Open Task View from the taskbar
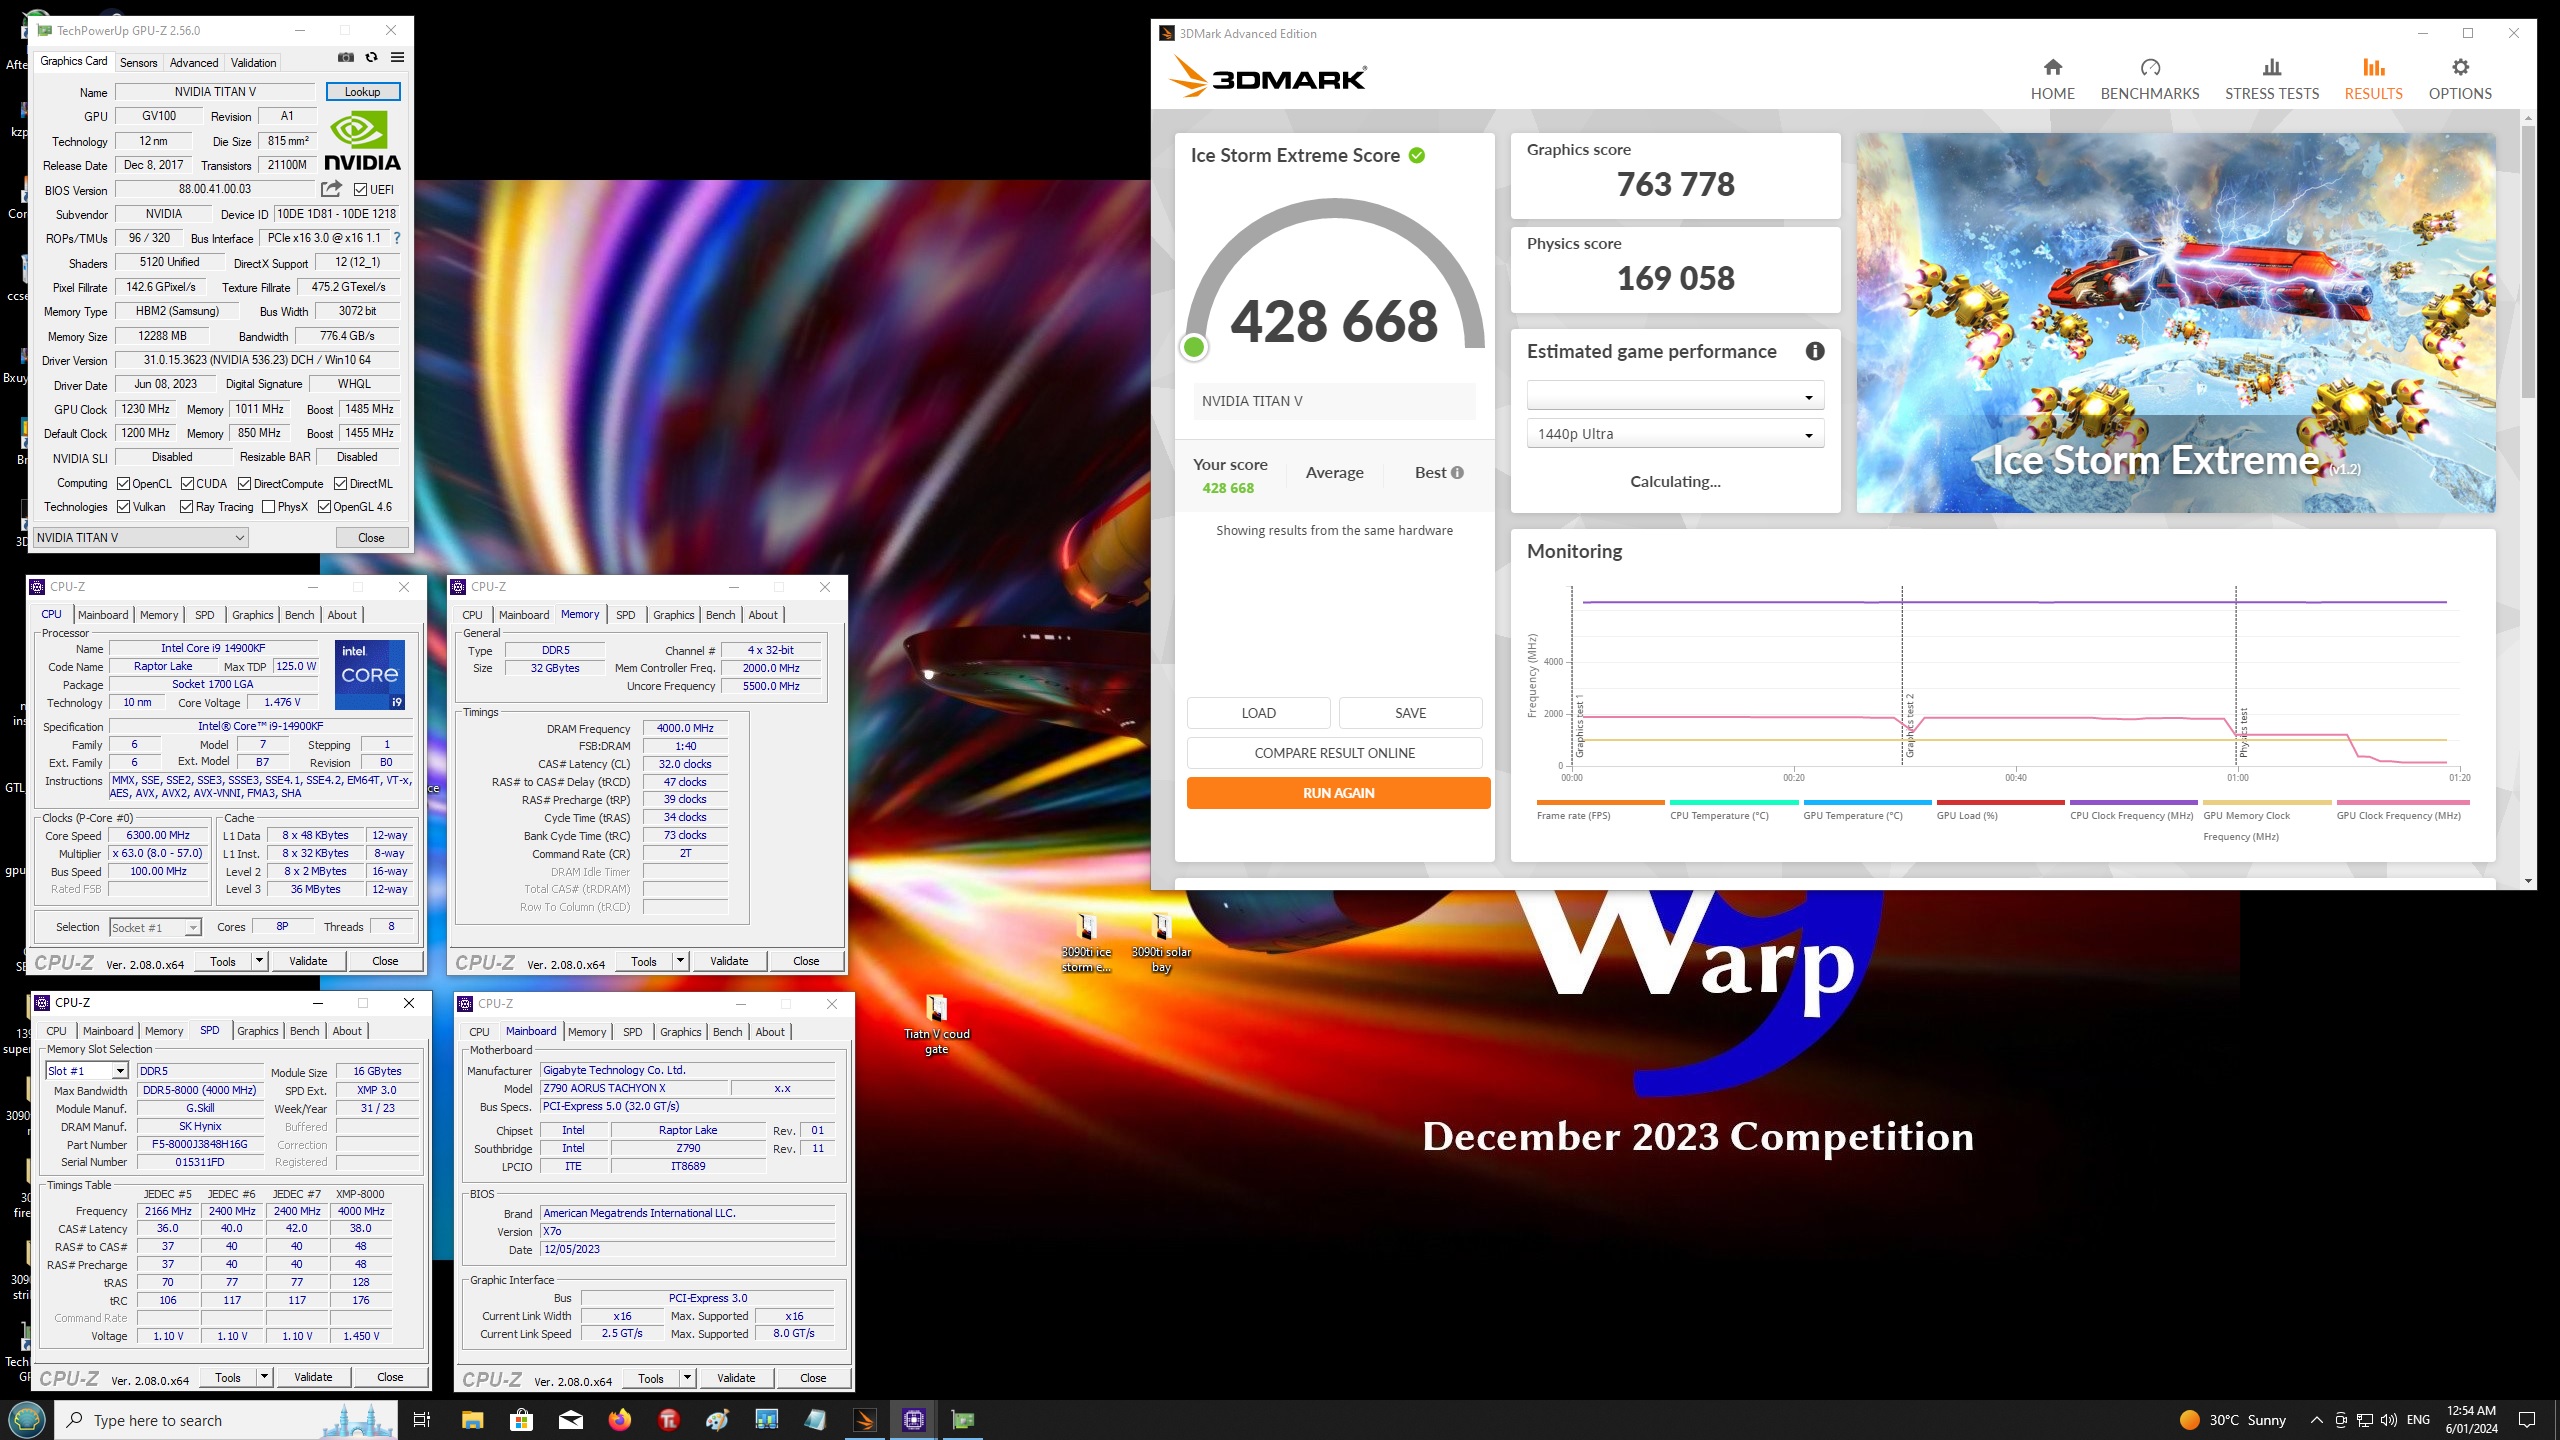This screenshot has width=2560, height=1440. tap(422, 1420)
